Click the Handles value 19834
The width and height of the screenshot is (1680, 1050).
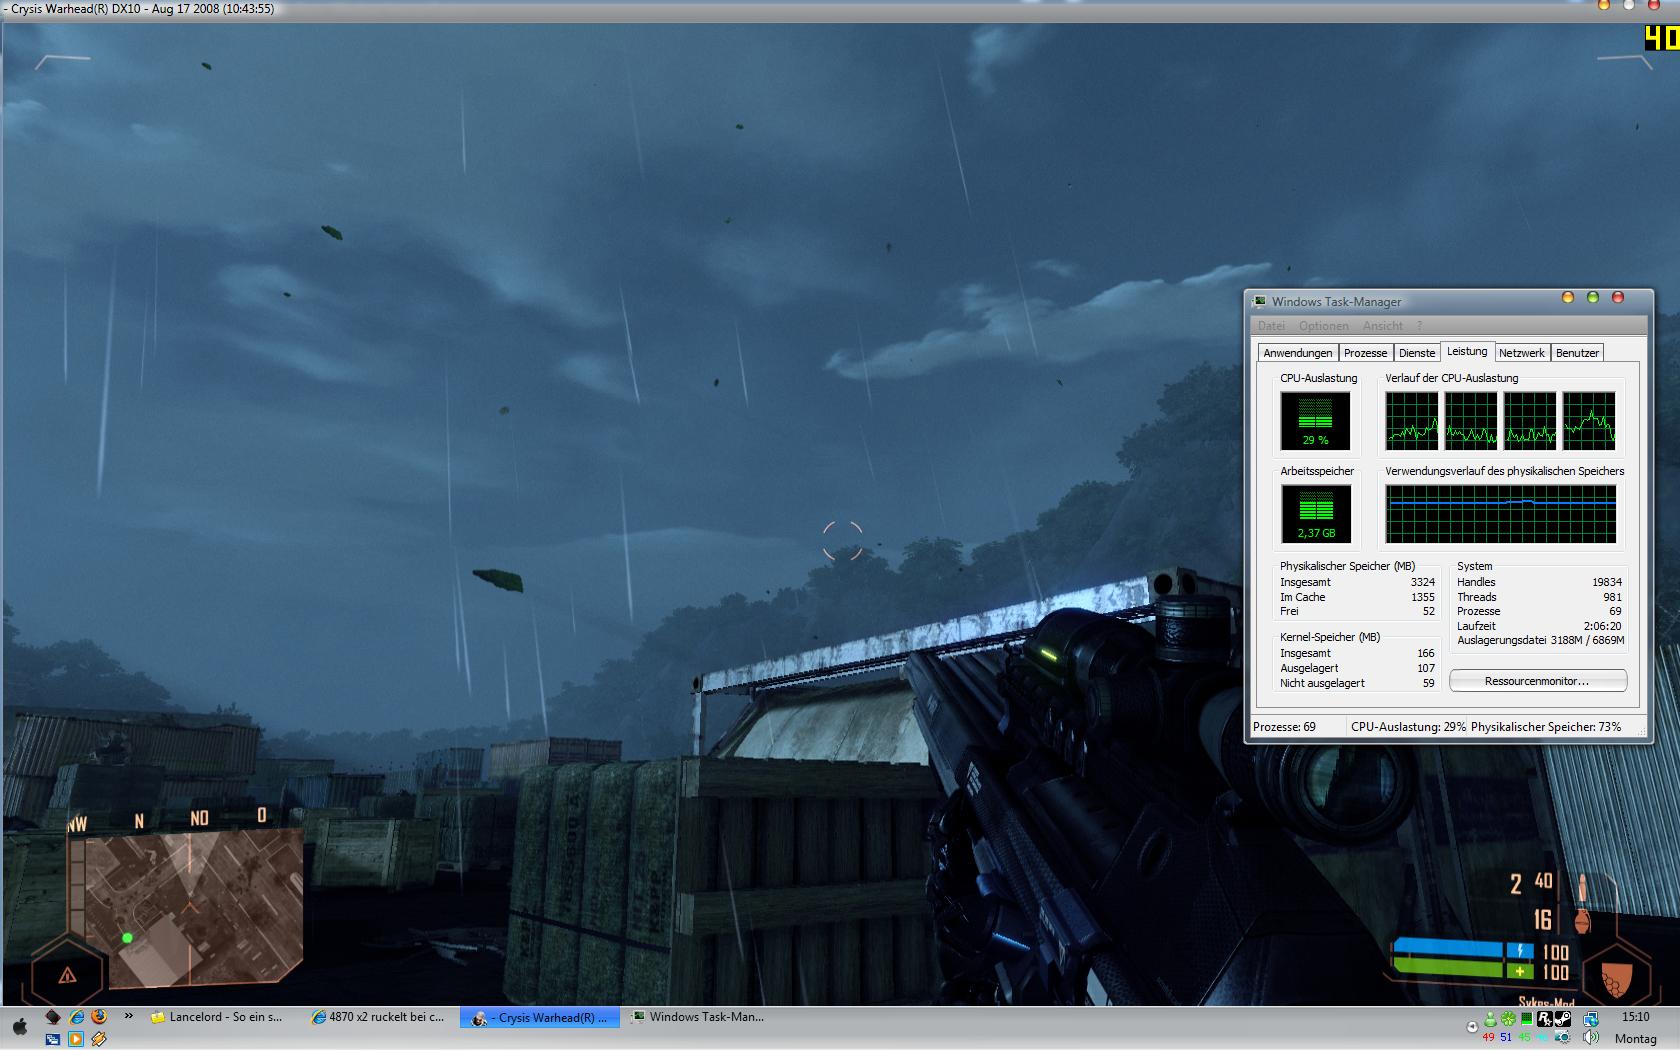point(1607,582)
